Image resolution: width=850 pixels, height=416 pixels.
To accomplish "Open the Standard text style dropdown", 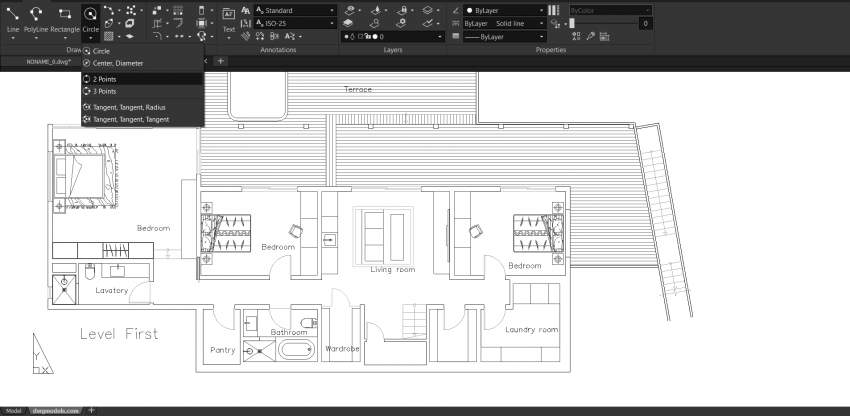I will point(295,10).
